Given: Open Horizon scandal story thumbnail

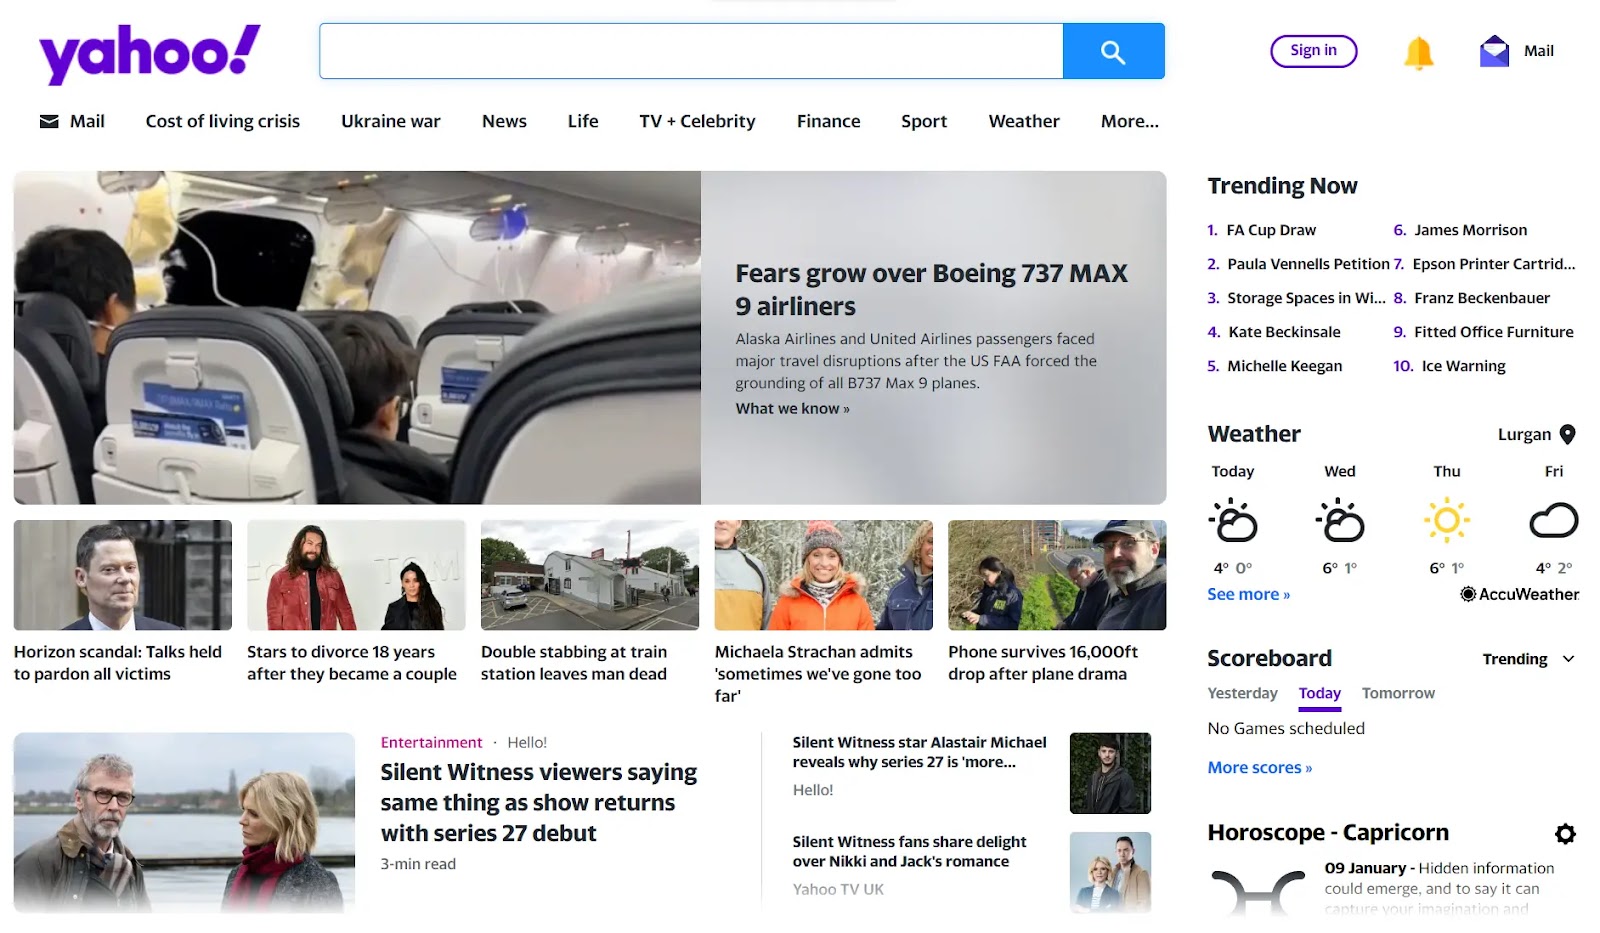Looking at the screenshot, I should coord(123,575).
